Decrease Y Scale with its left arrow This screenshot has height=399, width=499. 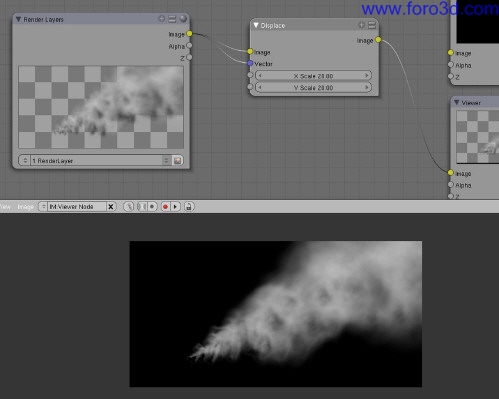(260, 88)
